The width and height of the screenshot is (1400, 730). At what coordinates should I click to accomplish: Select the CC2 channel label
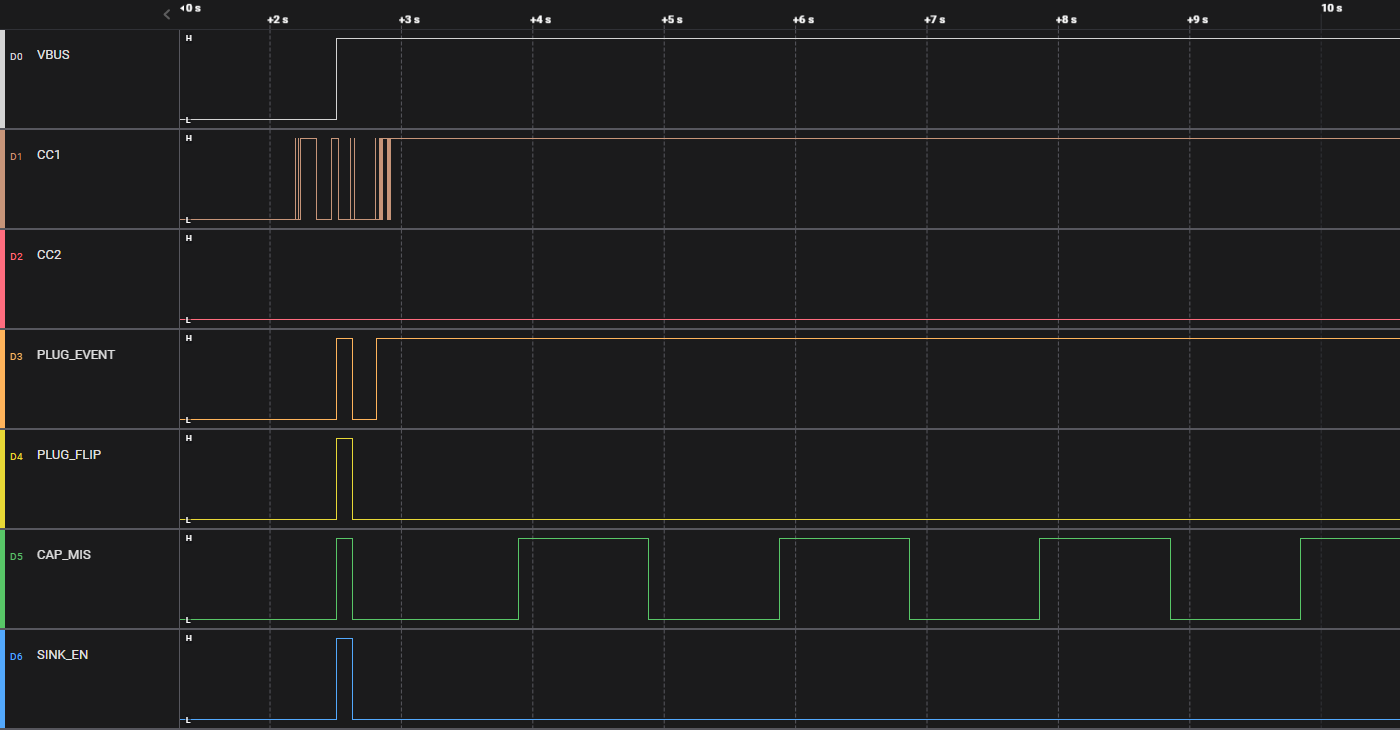pyautogui.click(x=49, y=255)
